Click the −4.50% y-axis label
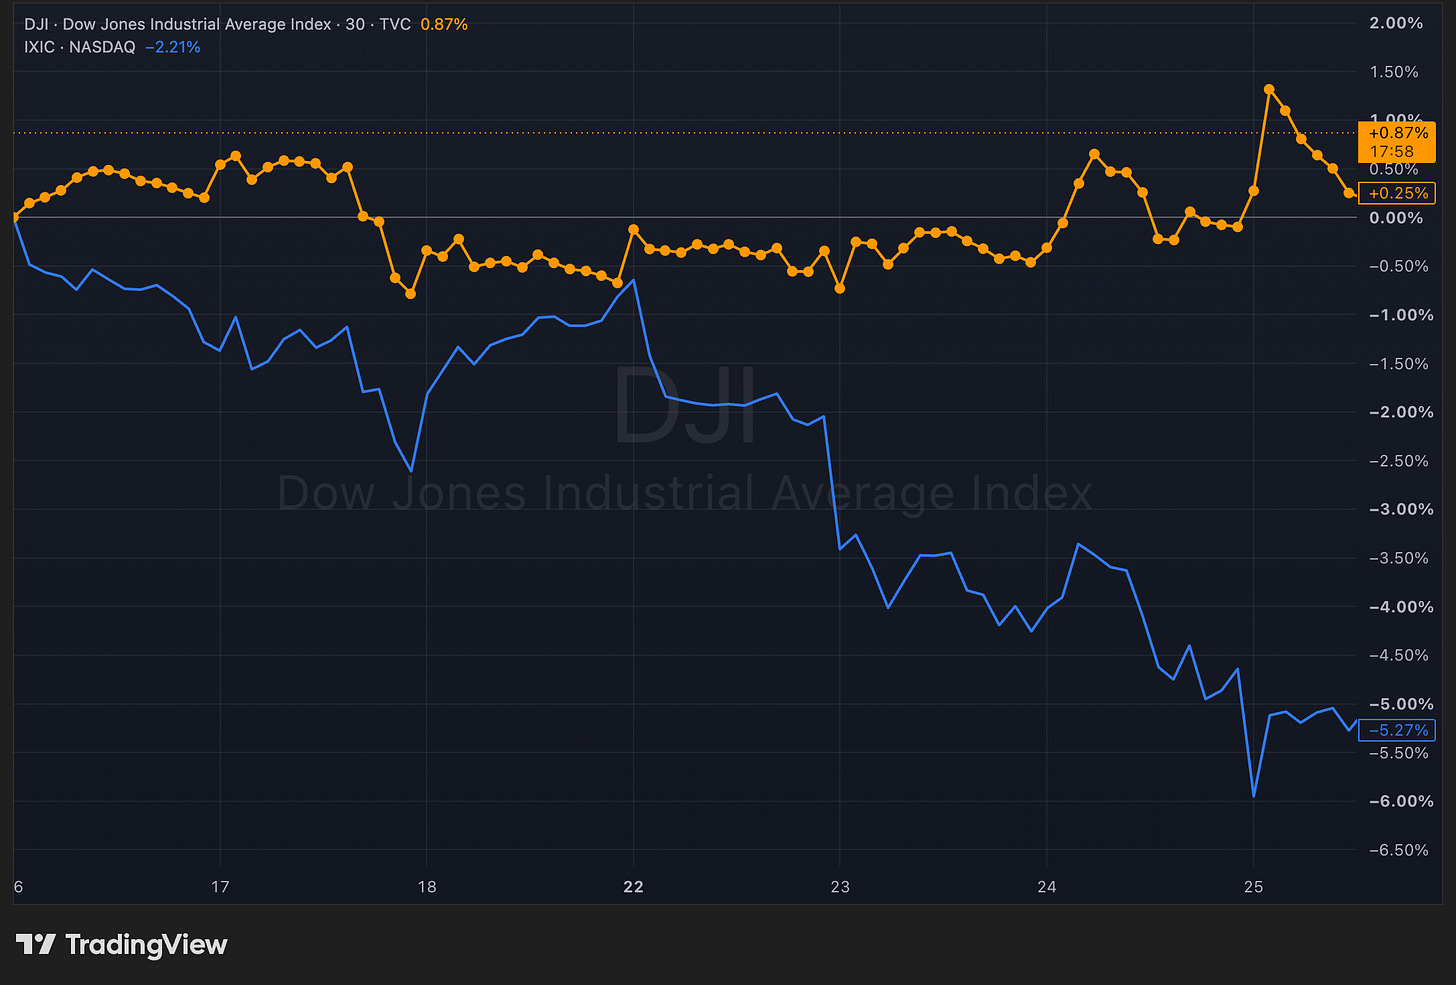The image size is (1456, 985). [1399, 655]
